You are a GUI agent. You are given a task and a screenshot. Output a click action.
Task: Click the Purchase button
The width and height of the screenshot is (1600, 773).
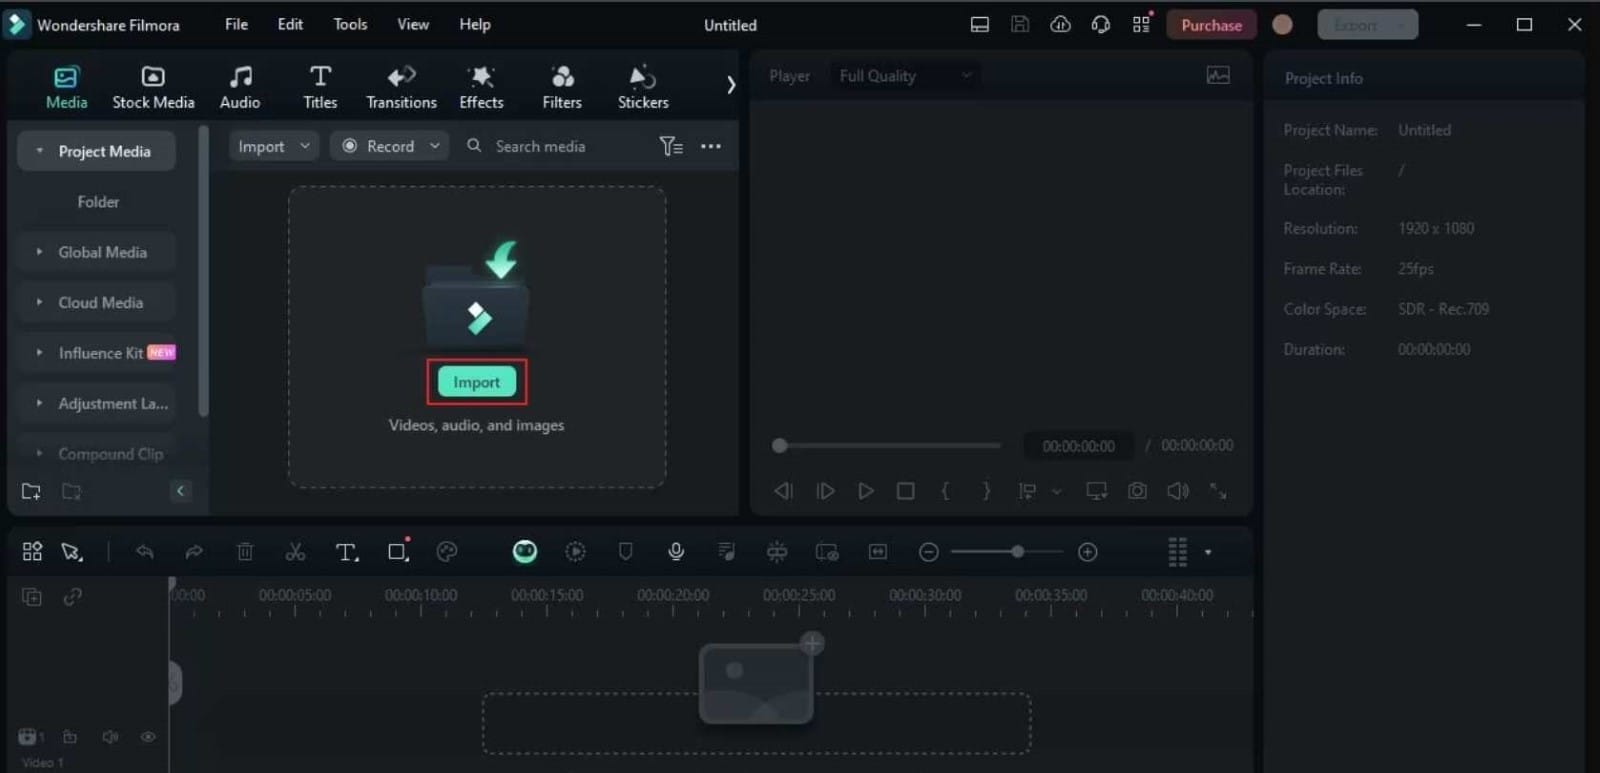coord(1211,25)
